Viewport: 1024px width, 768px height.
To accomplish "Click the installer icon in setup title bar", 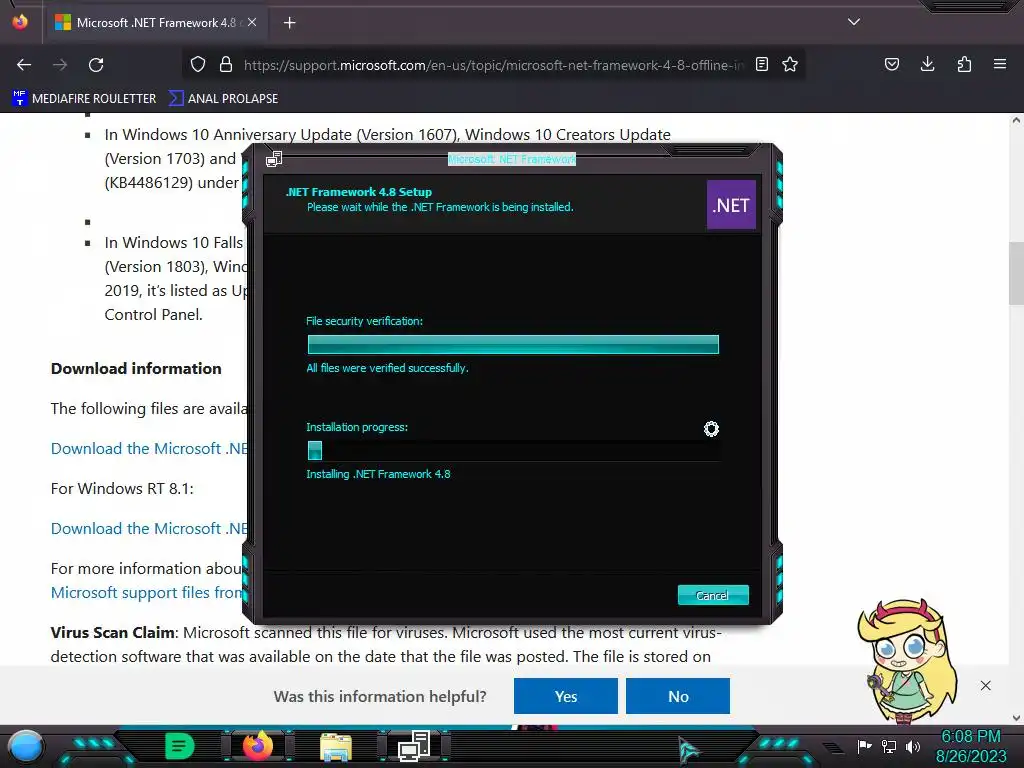I will [x=274, y=159].
